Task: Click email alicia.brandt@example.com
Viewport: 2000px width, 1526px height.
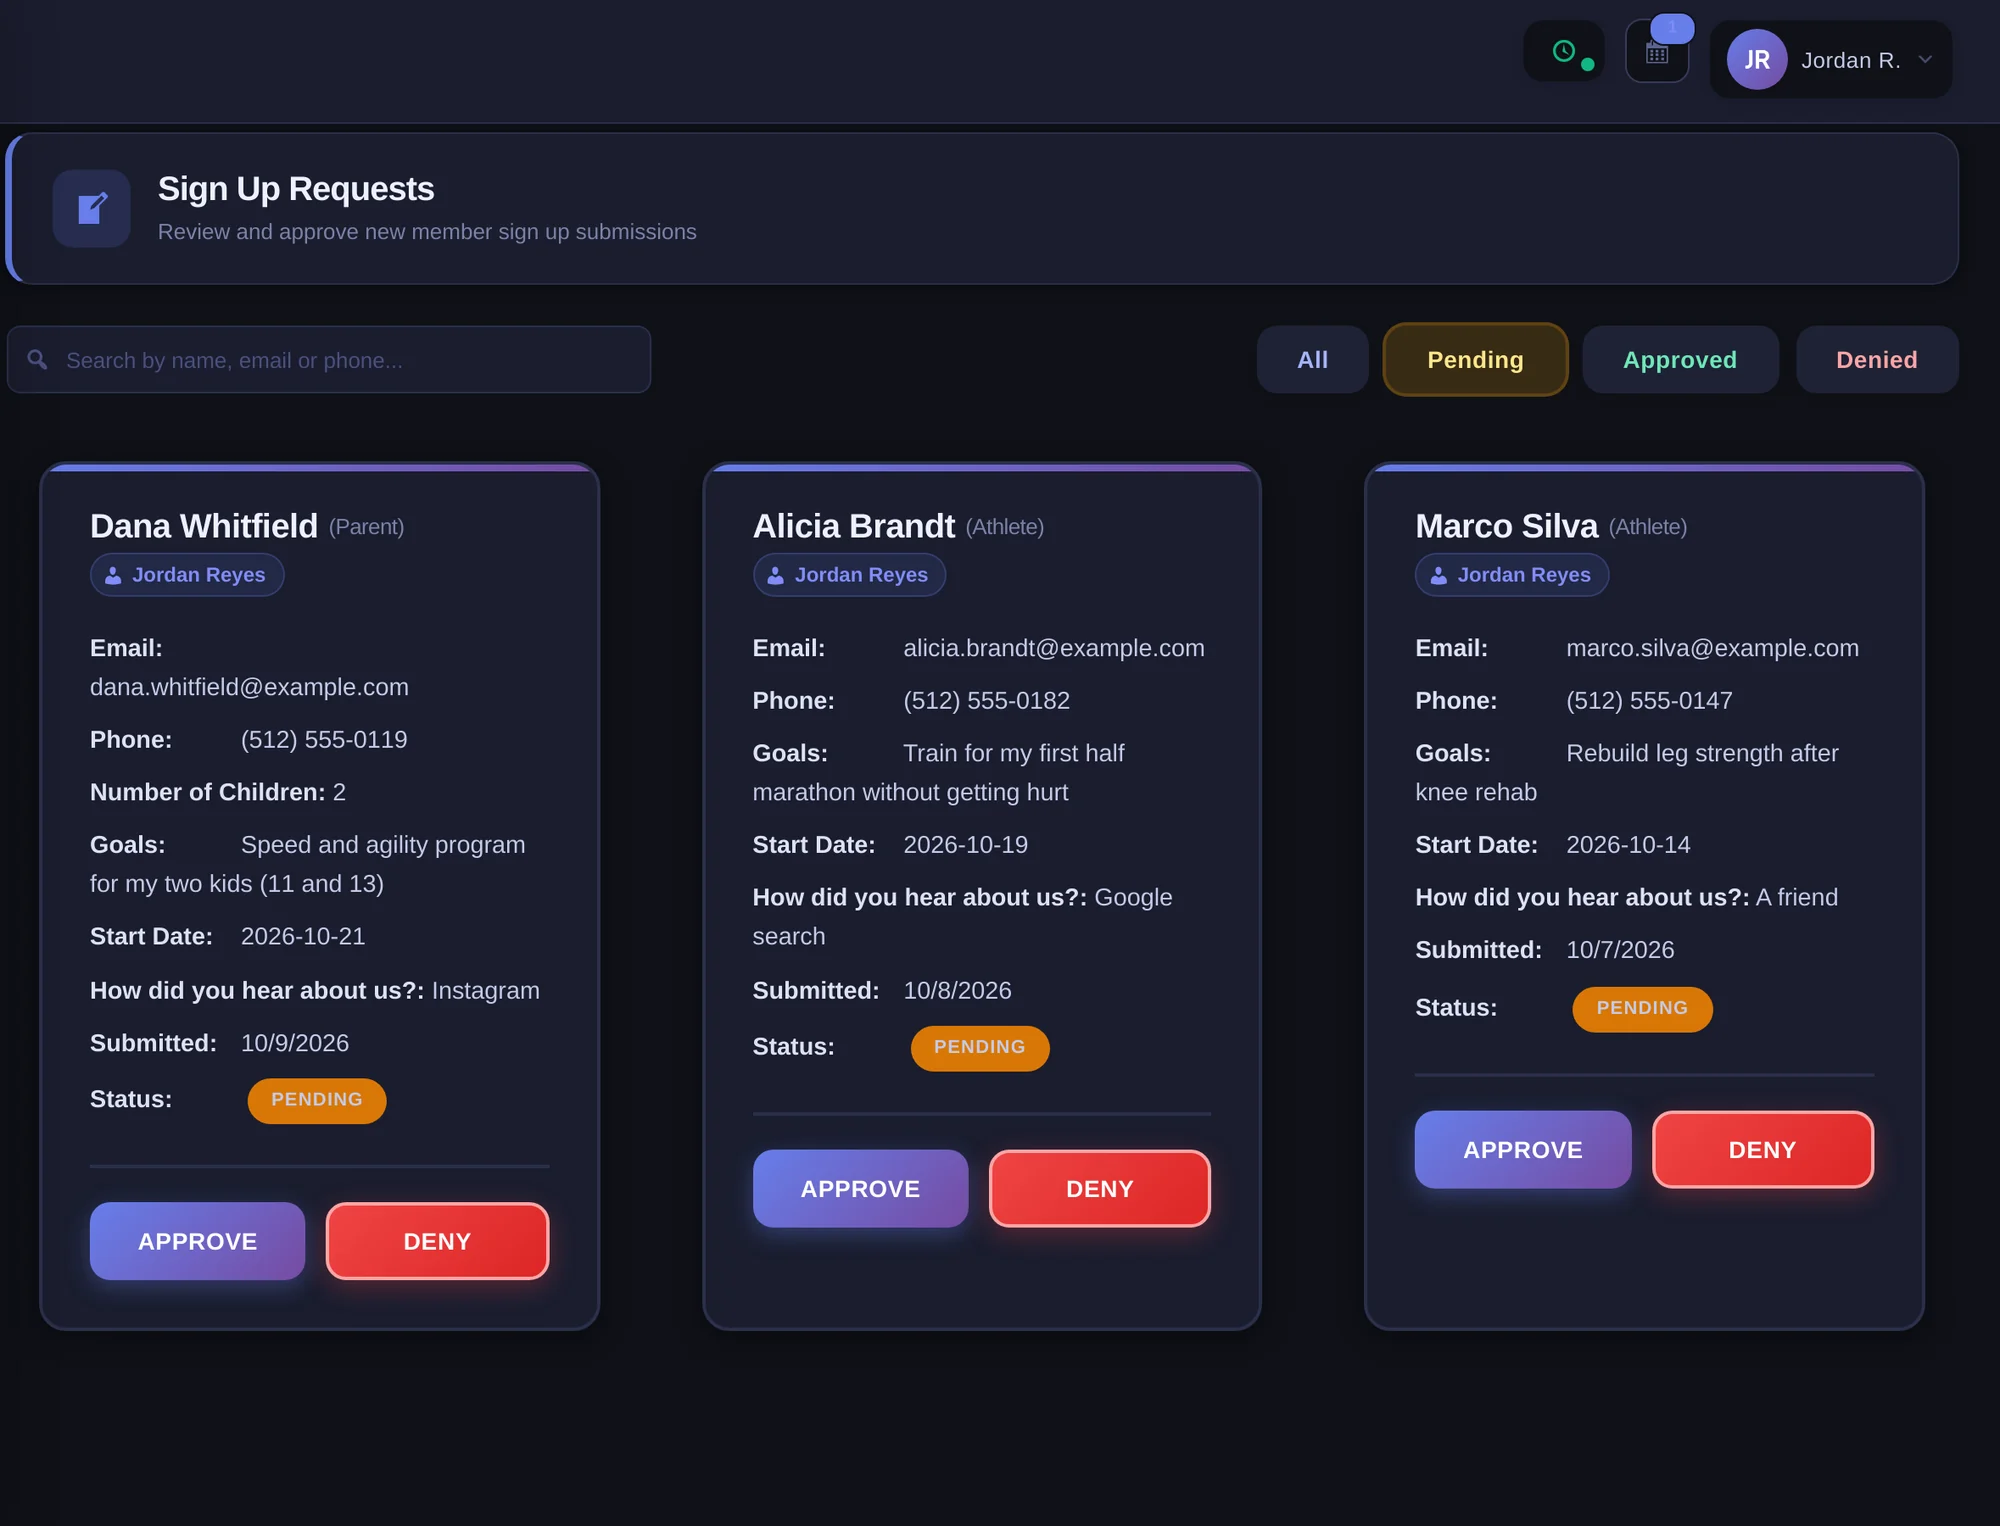Action: tap(1054, 648)
